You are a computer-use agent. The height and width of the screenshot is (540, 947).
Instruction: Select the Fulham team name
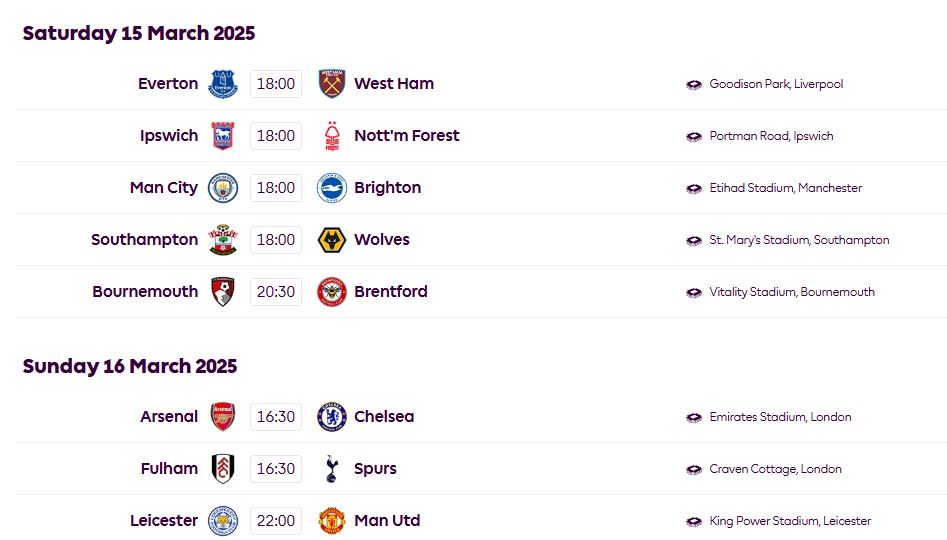click(x=169, y=469)
